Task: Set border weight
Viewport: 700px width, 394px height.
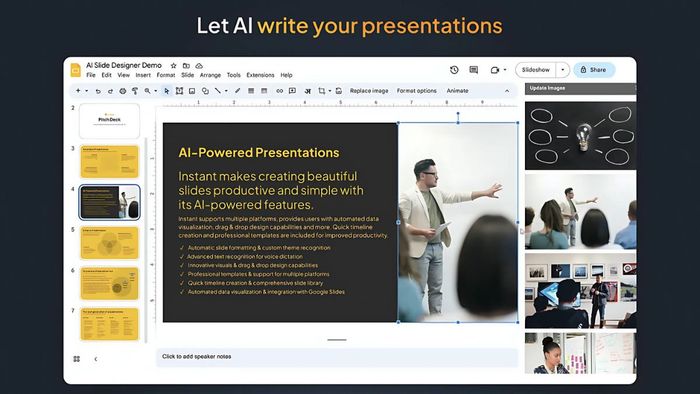Action: tap(251, 91)
